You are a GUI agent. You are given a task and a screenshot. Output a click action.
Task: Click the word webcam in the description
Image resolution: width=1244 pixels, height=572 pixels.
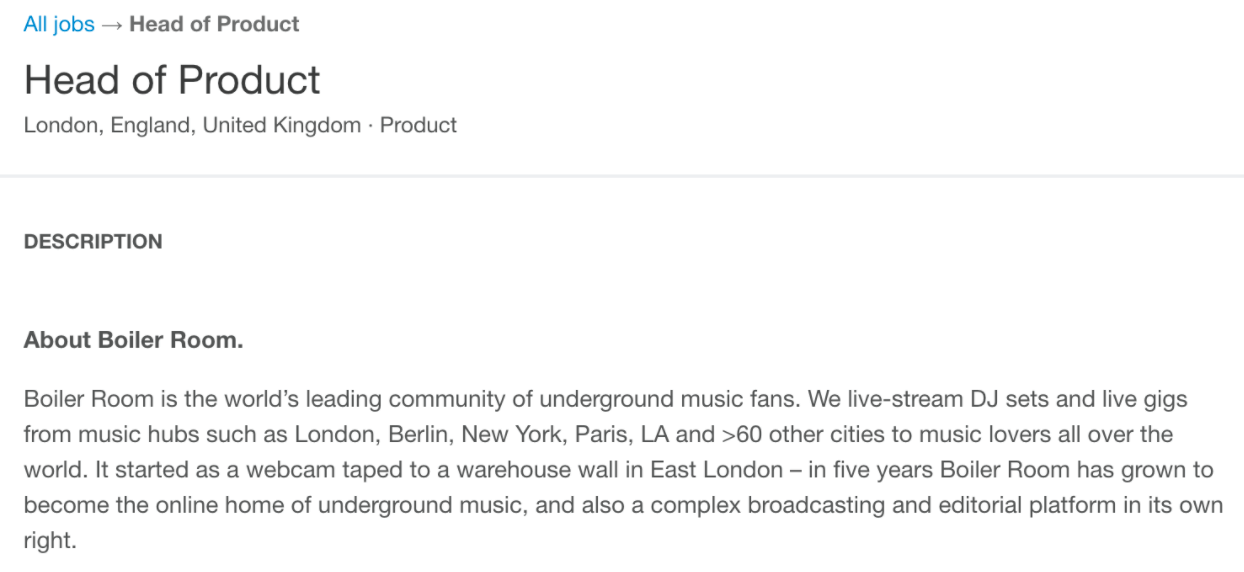pyautogui.click(x=280, y=470)
